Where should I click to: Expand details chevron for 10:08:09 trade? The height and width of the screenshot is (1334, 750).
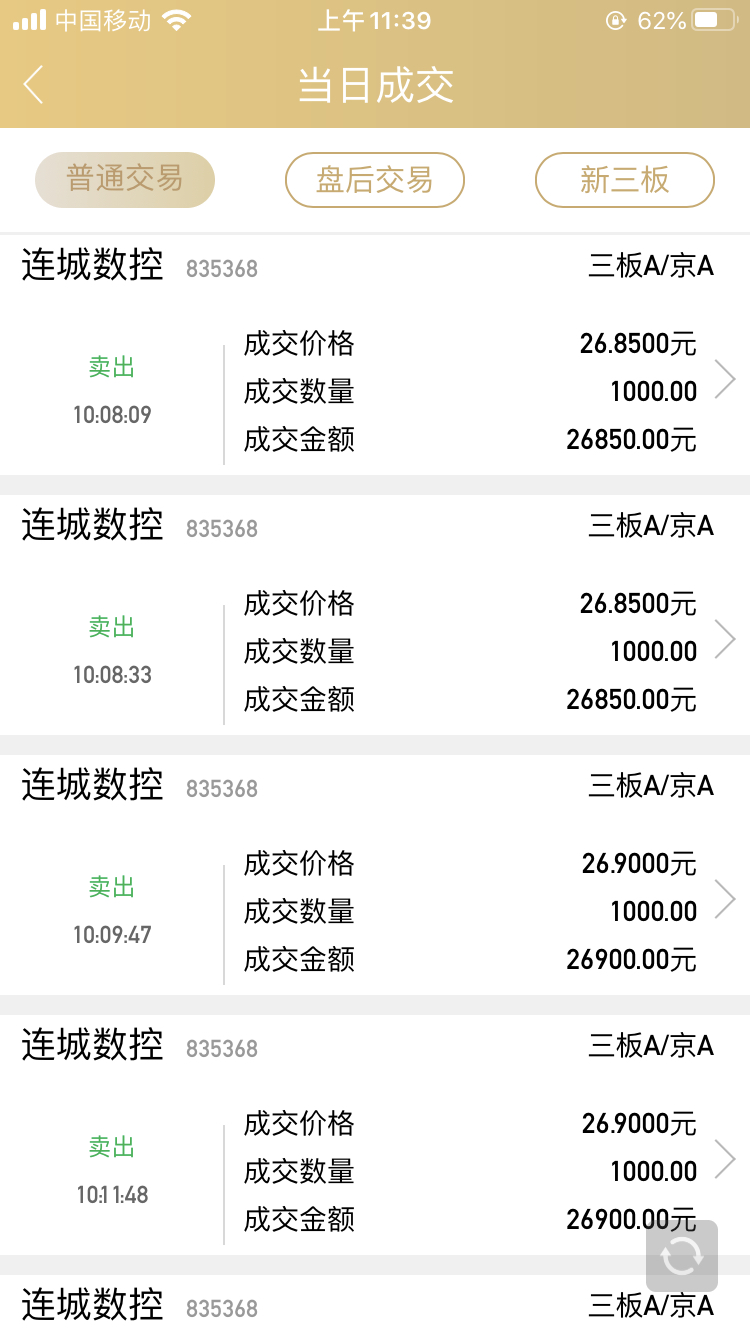[725, 379]
